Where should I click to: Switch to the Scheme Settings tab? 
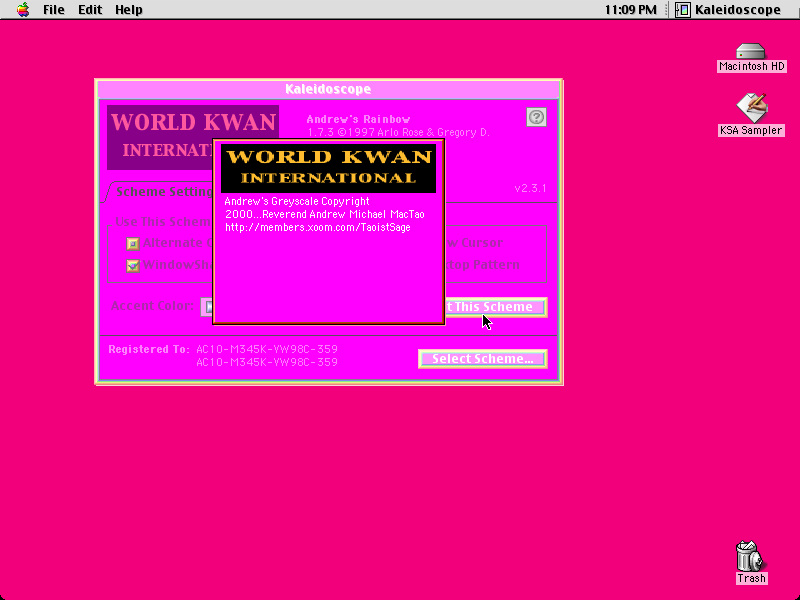point(164,192)
